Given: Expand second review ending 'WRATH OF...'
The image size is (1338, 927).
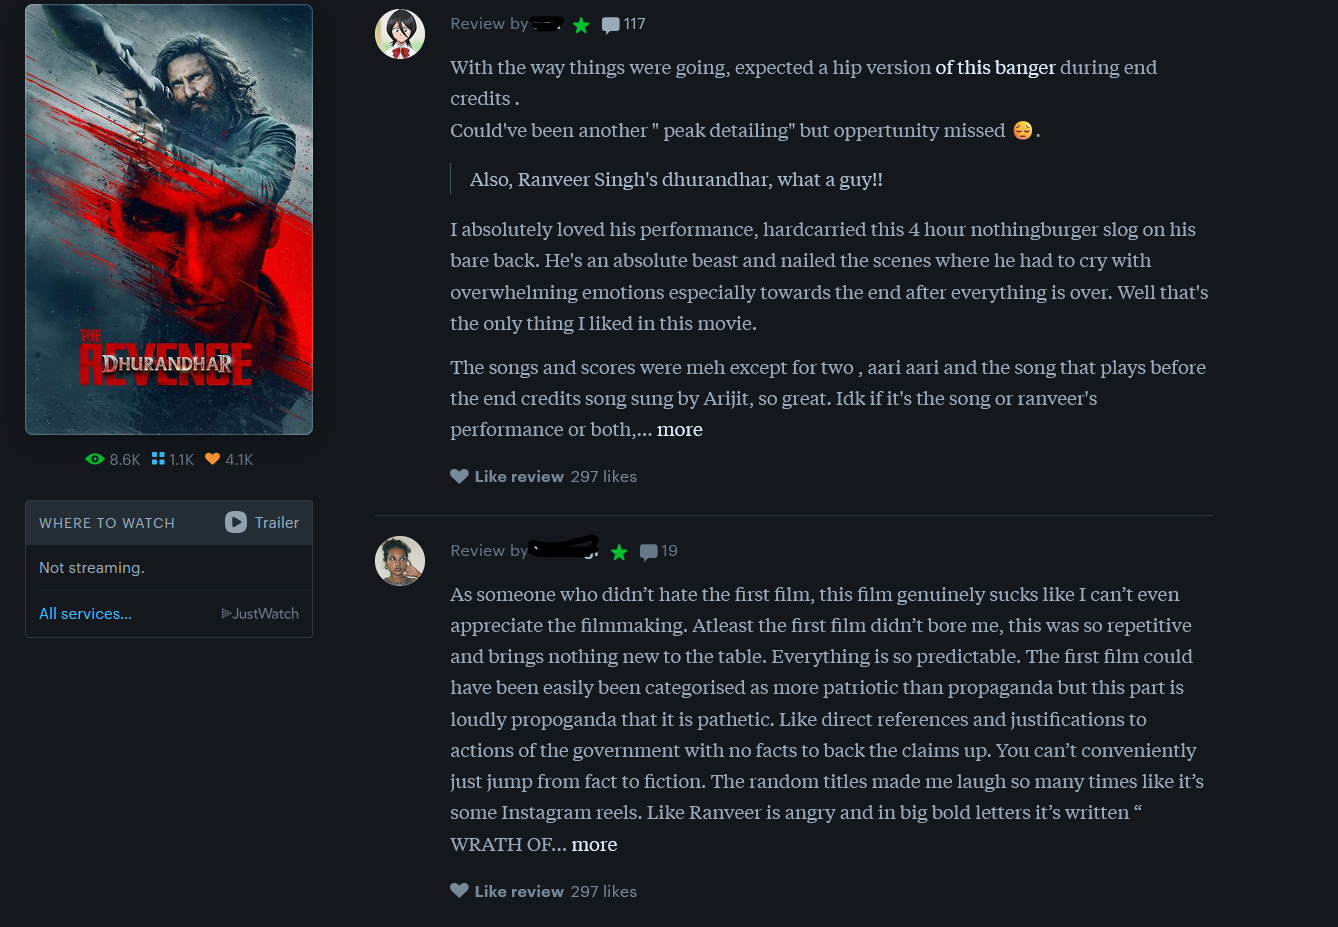Looking at the screenshot, I should pos(594,845).
